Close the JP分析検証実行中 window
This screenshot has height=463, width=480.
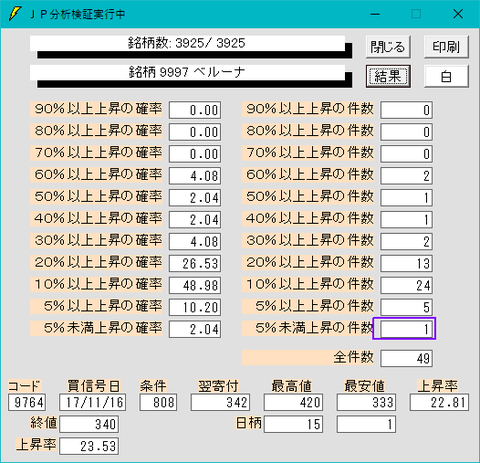click(458, 14)
